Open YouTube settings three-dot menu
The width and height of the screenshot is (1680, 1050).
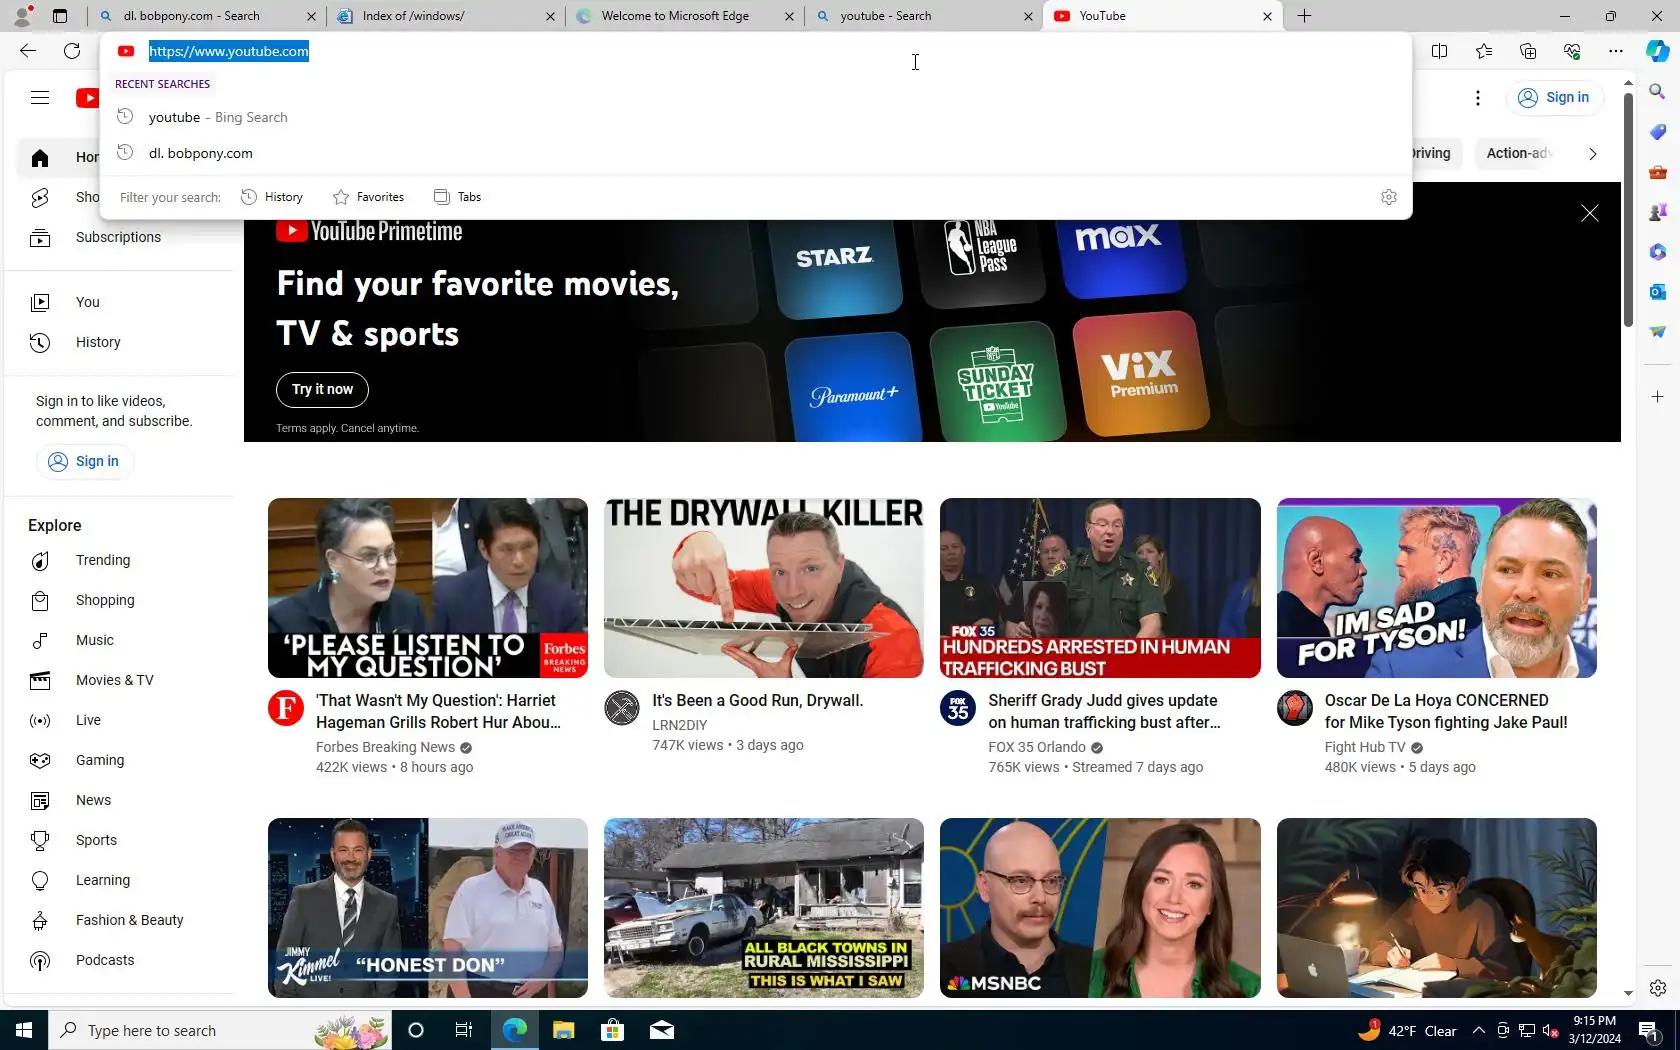tap(1478, 98)
